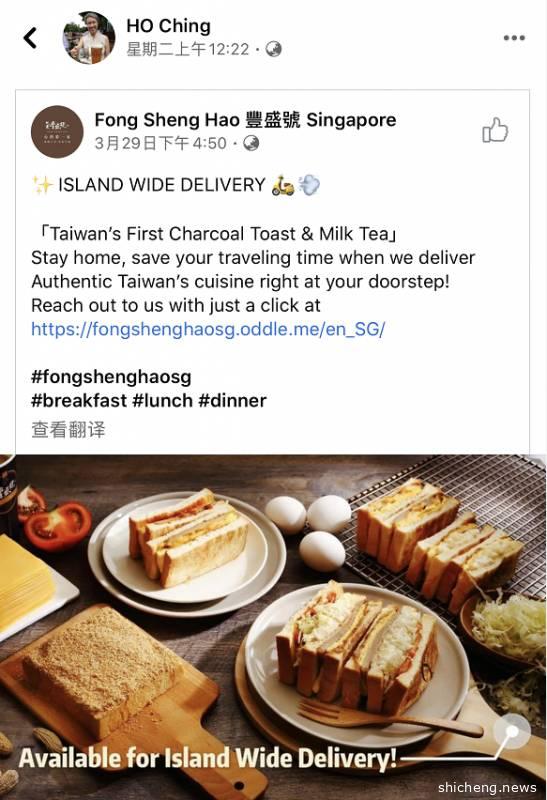This screenshot has height=800, width=547.
Task: Click the 星期二上午12:22 post timestamp
Action: pos(188,49)
